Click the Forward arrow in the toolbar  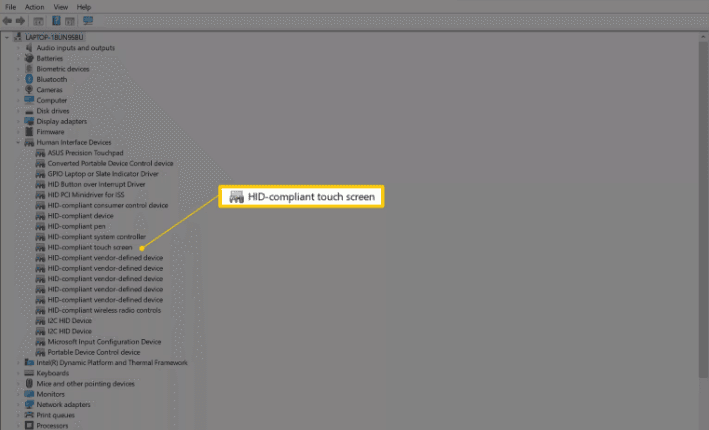[x=18, y=20]
